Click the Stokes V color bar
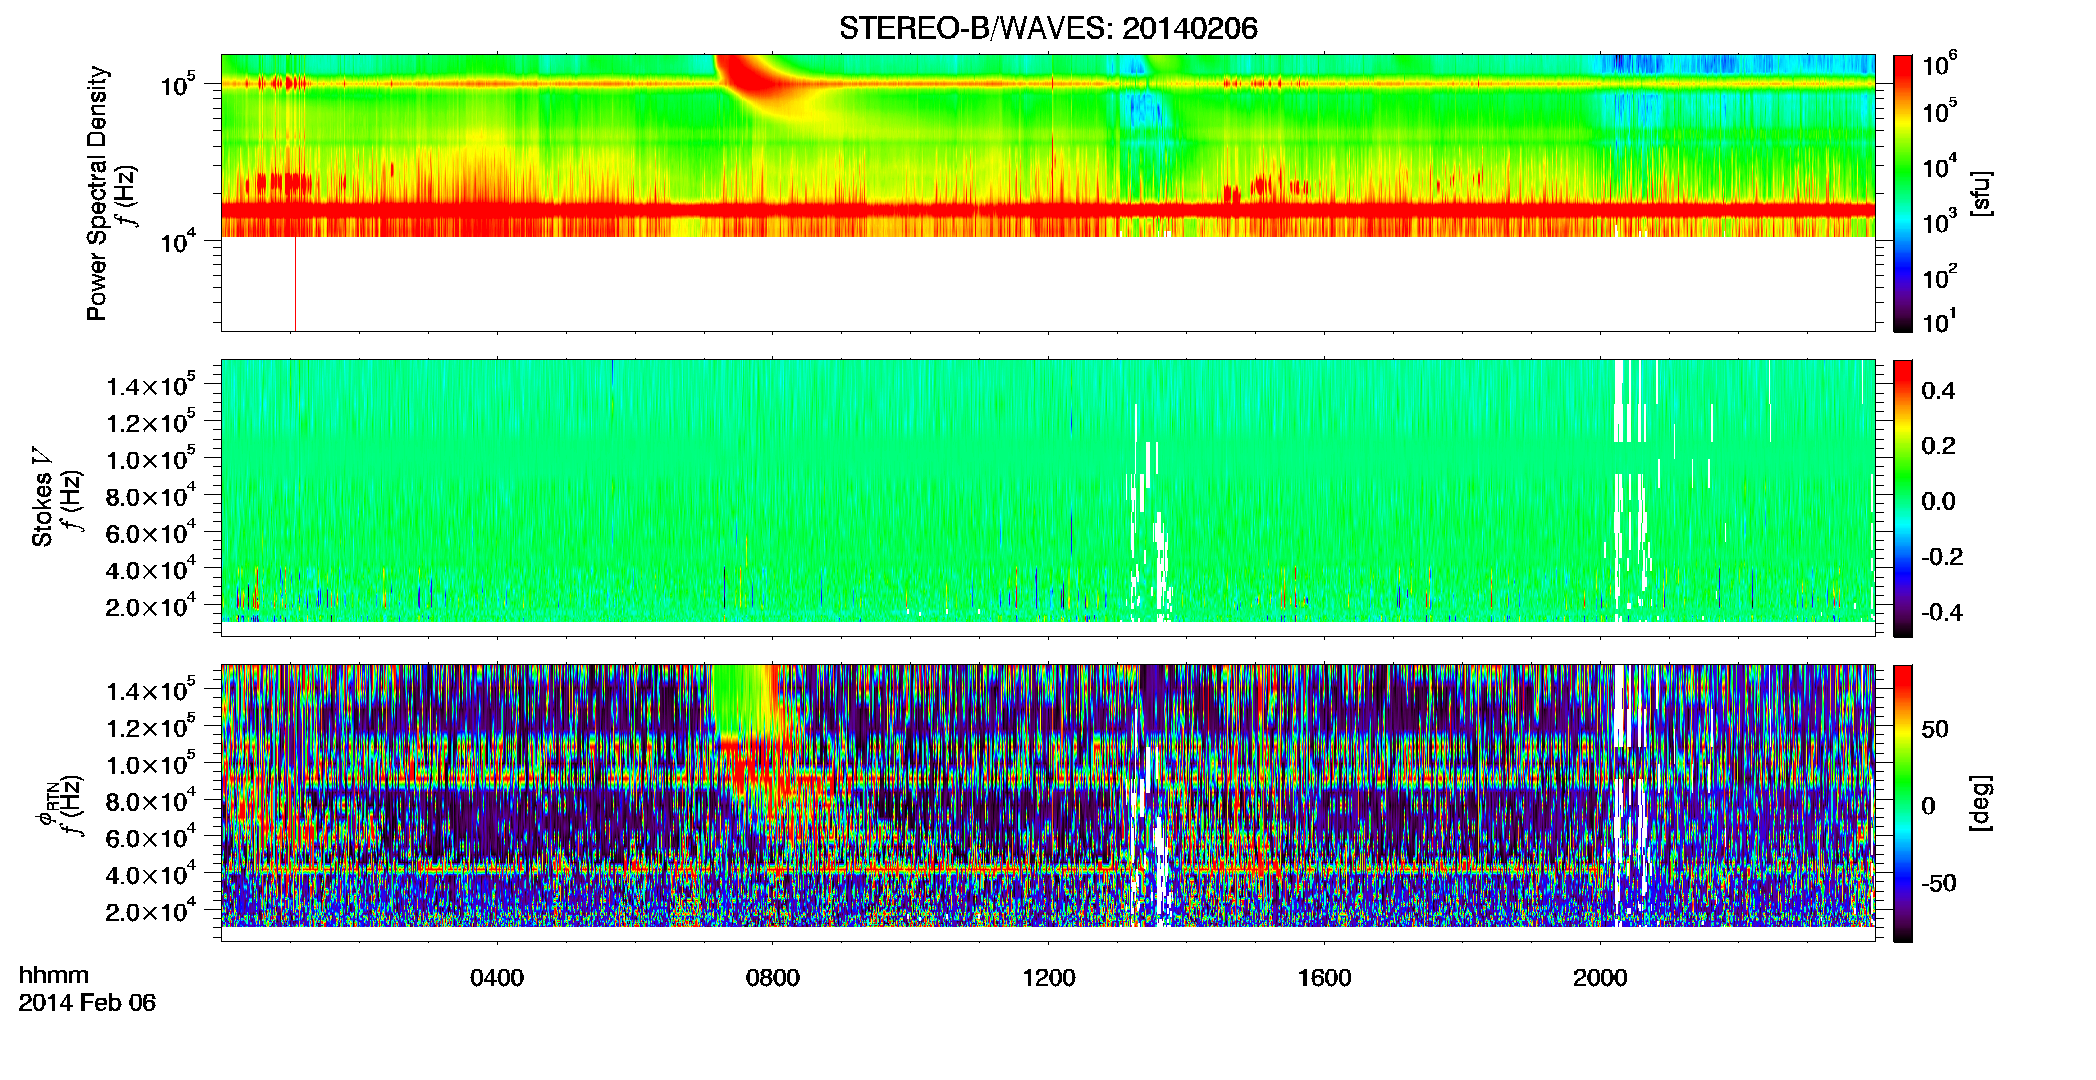The width and height of the screenshot is (2096, 1080). pos(1902,498)
